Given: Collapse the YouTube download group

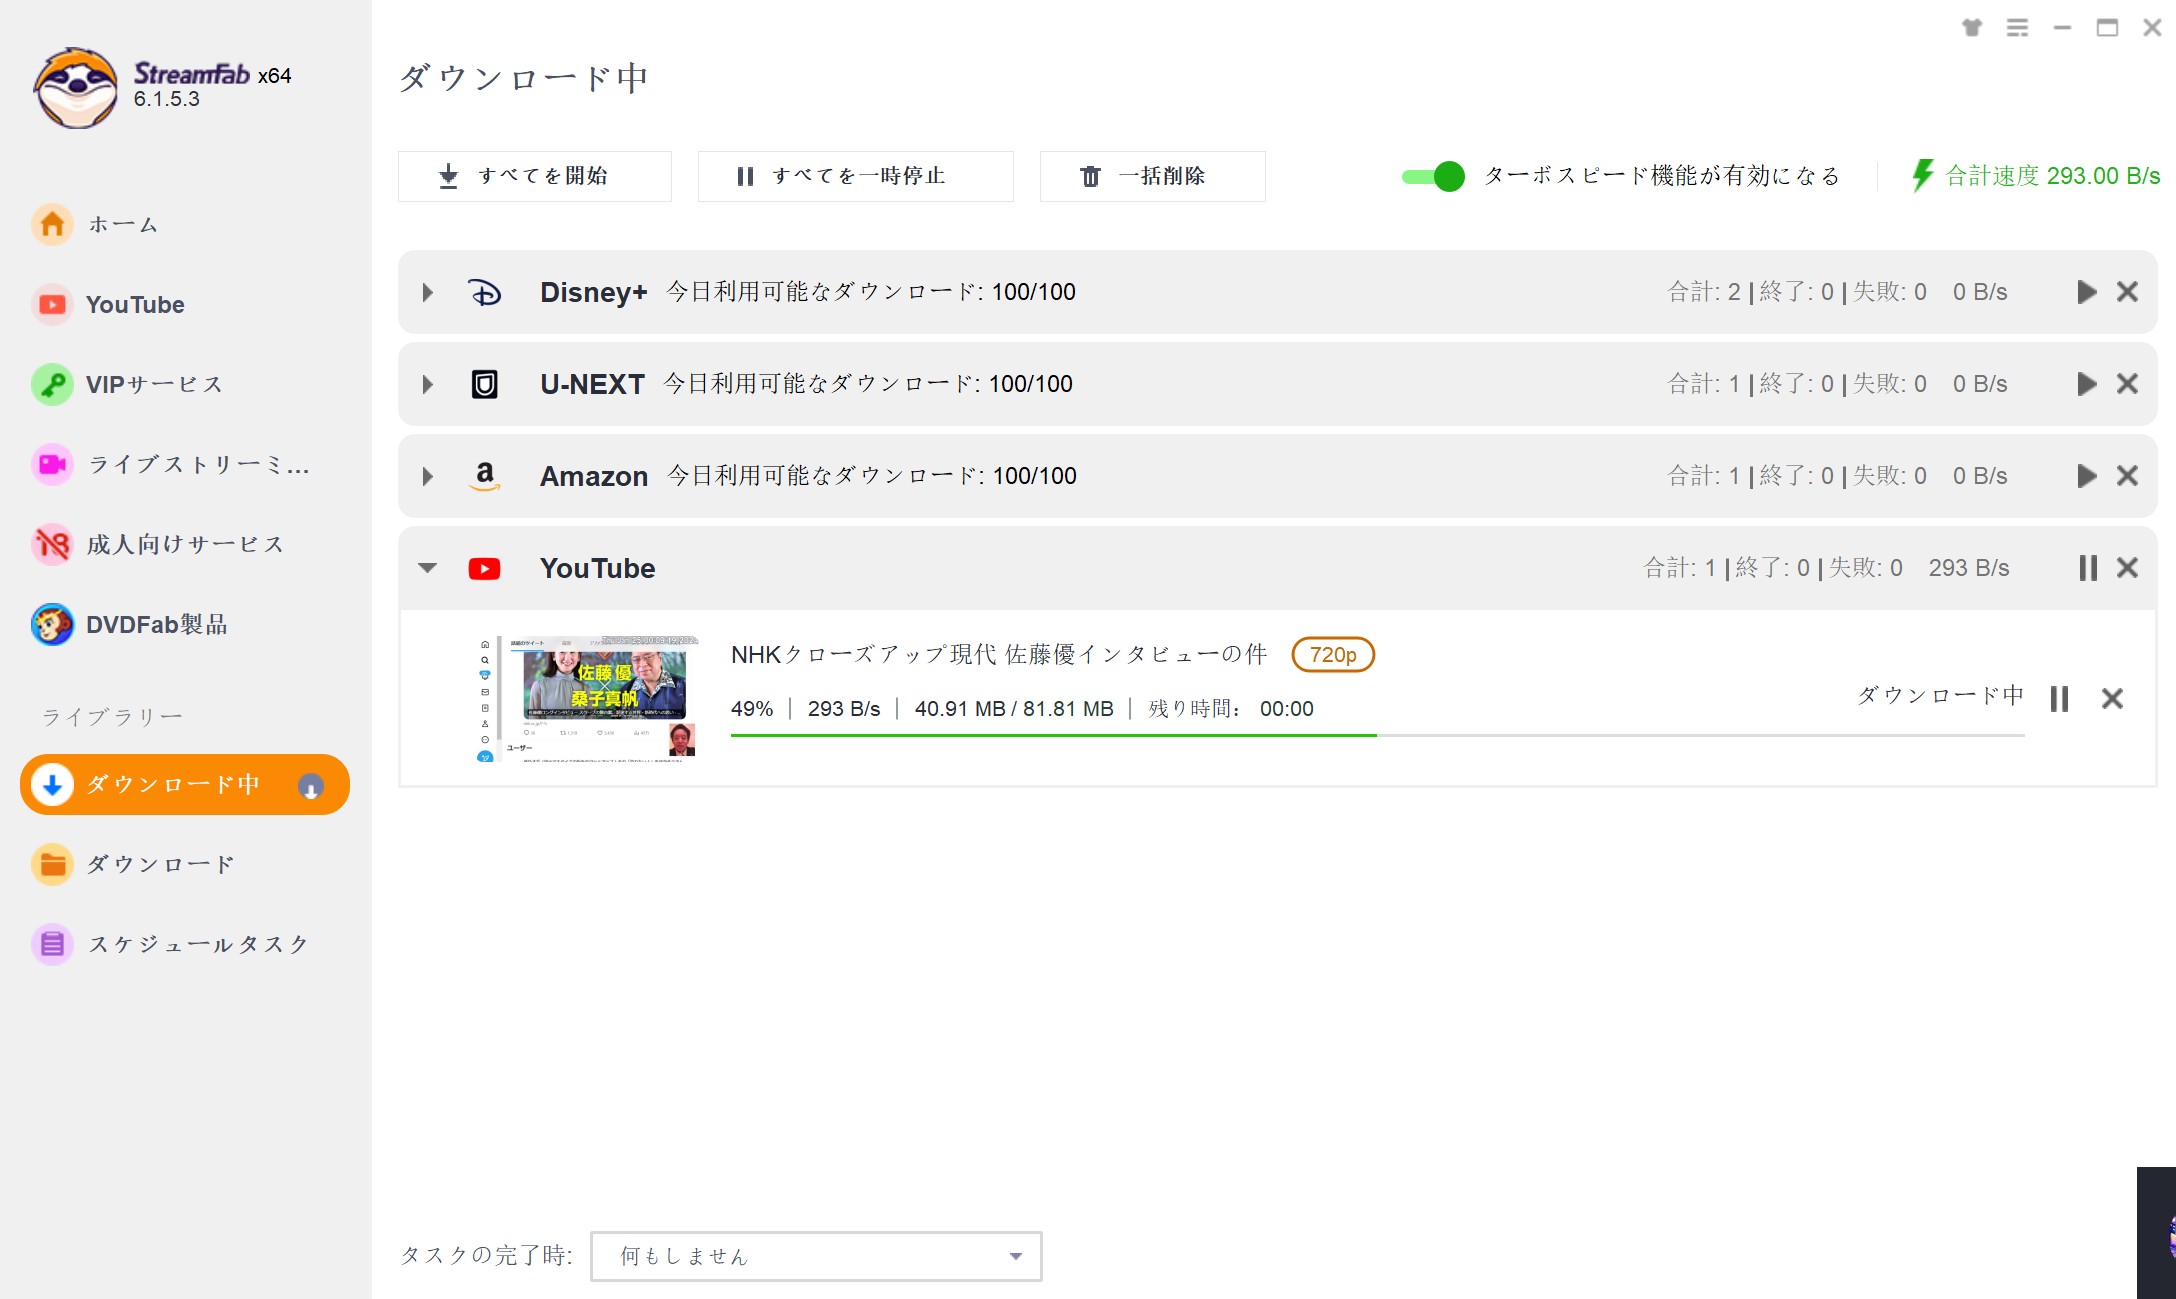Looking at the screenshot, I should (428, 568).
